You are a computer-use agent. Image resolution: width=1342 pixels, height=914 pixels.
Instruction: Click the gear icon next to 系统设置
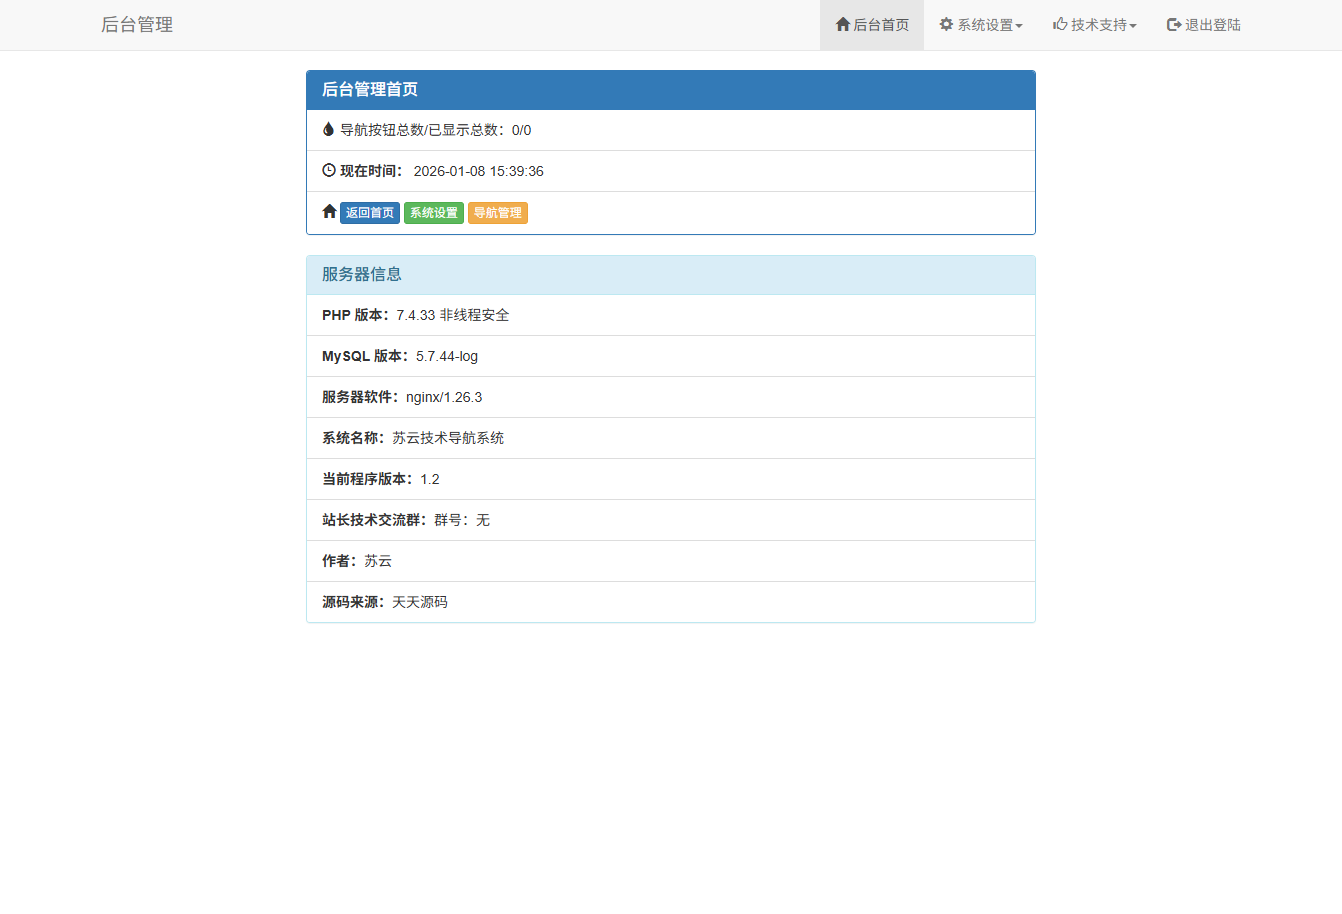(945, 24)
